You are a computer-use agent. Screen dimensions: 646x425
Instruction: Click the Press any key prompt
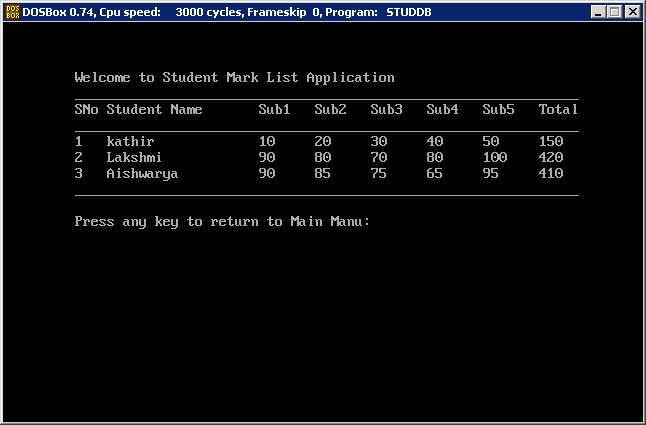coord(222,222)
